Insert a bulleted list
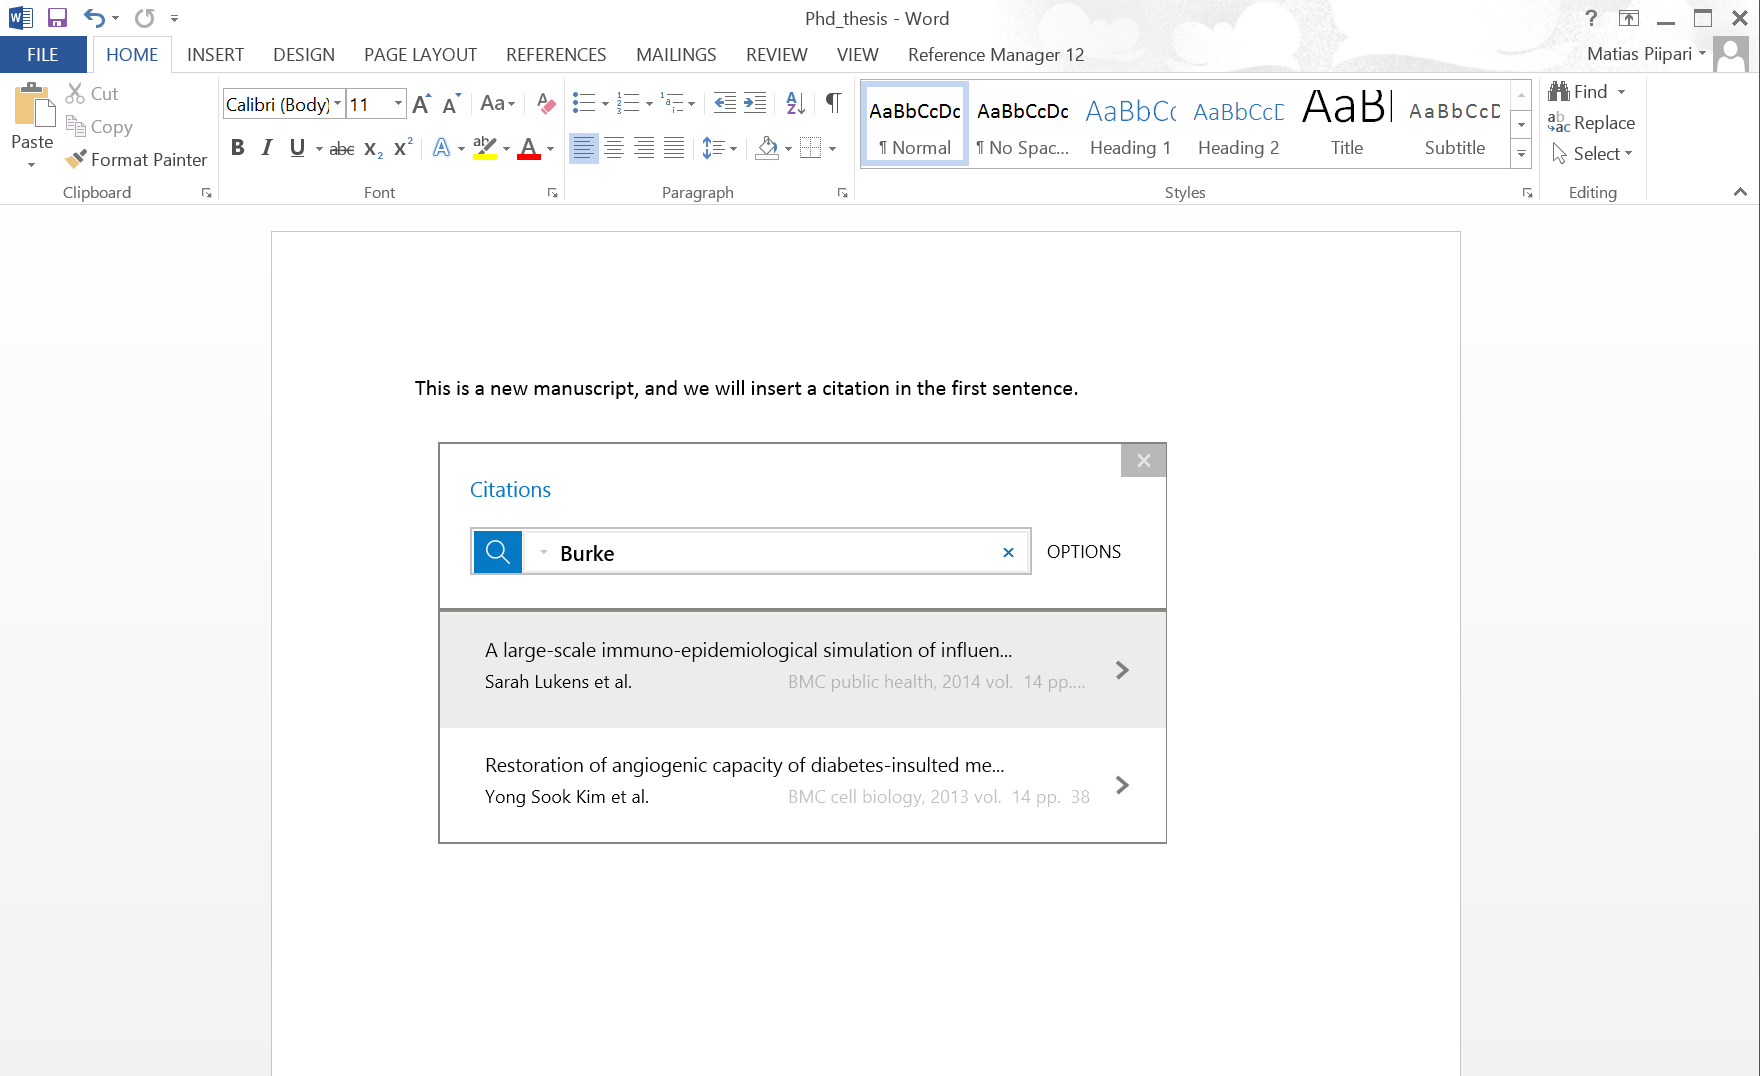The width and height of the screenshot is (1760, 1076). tap(584, 103)
